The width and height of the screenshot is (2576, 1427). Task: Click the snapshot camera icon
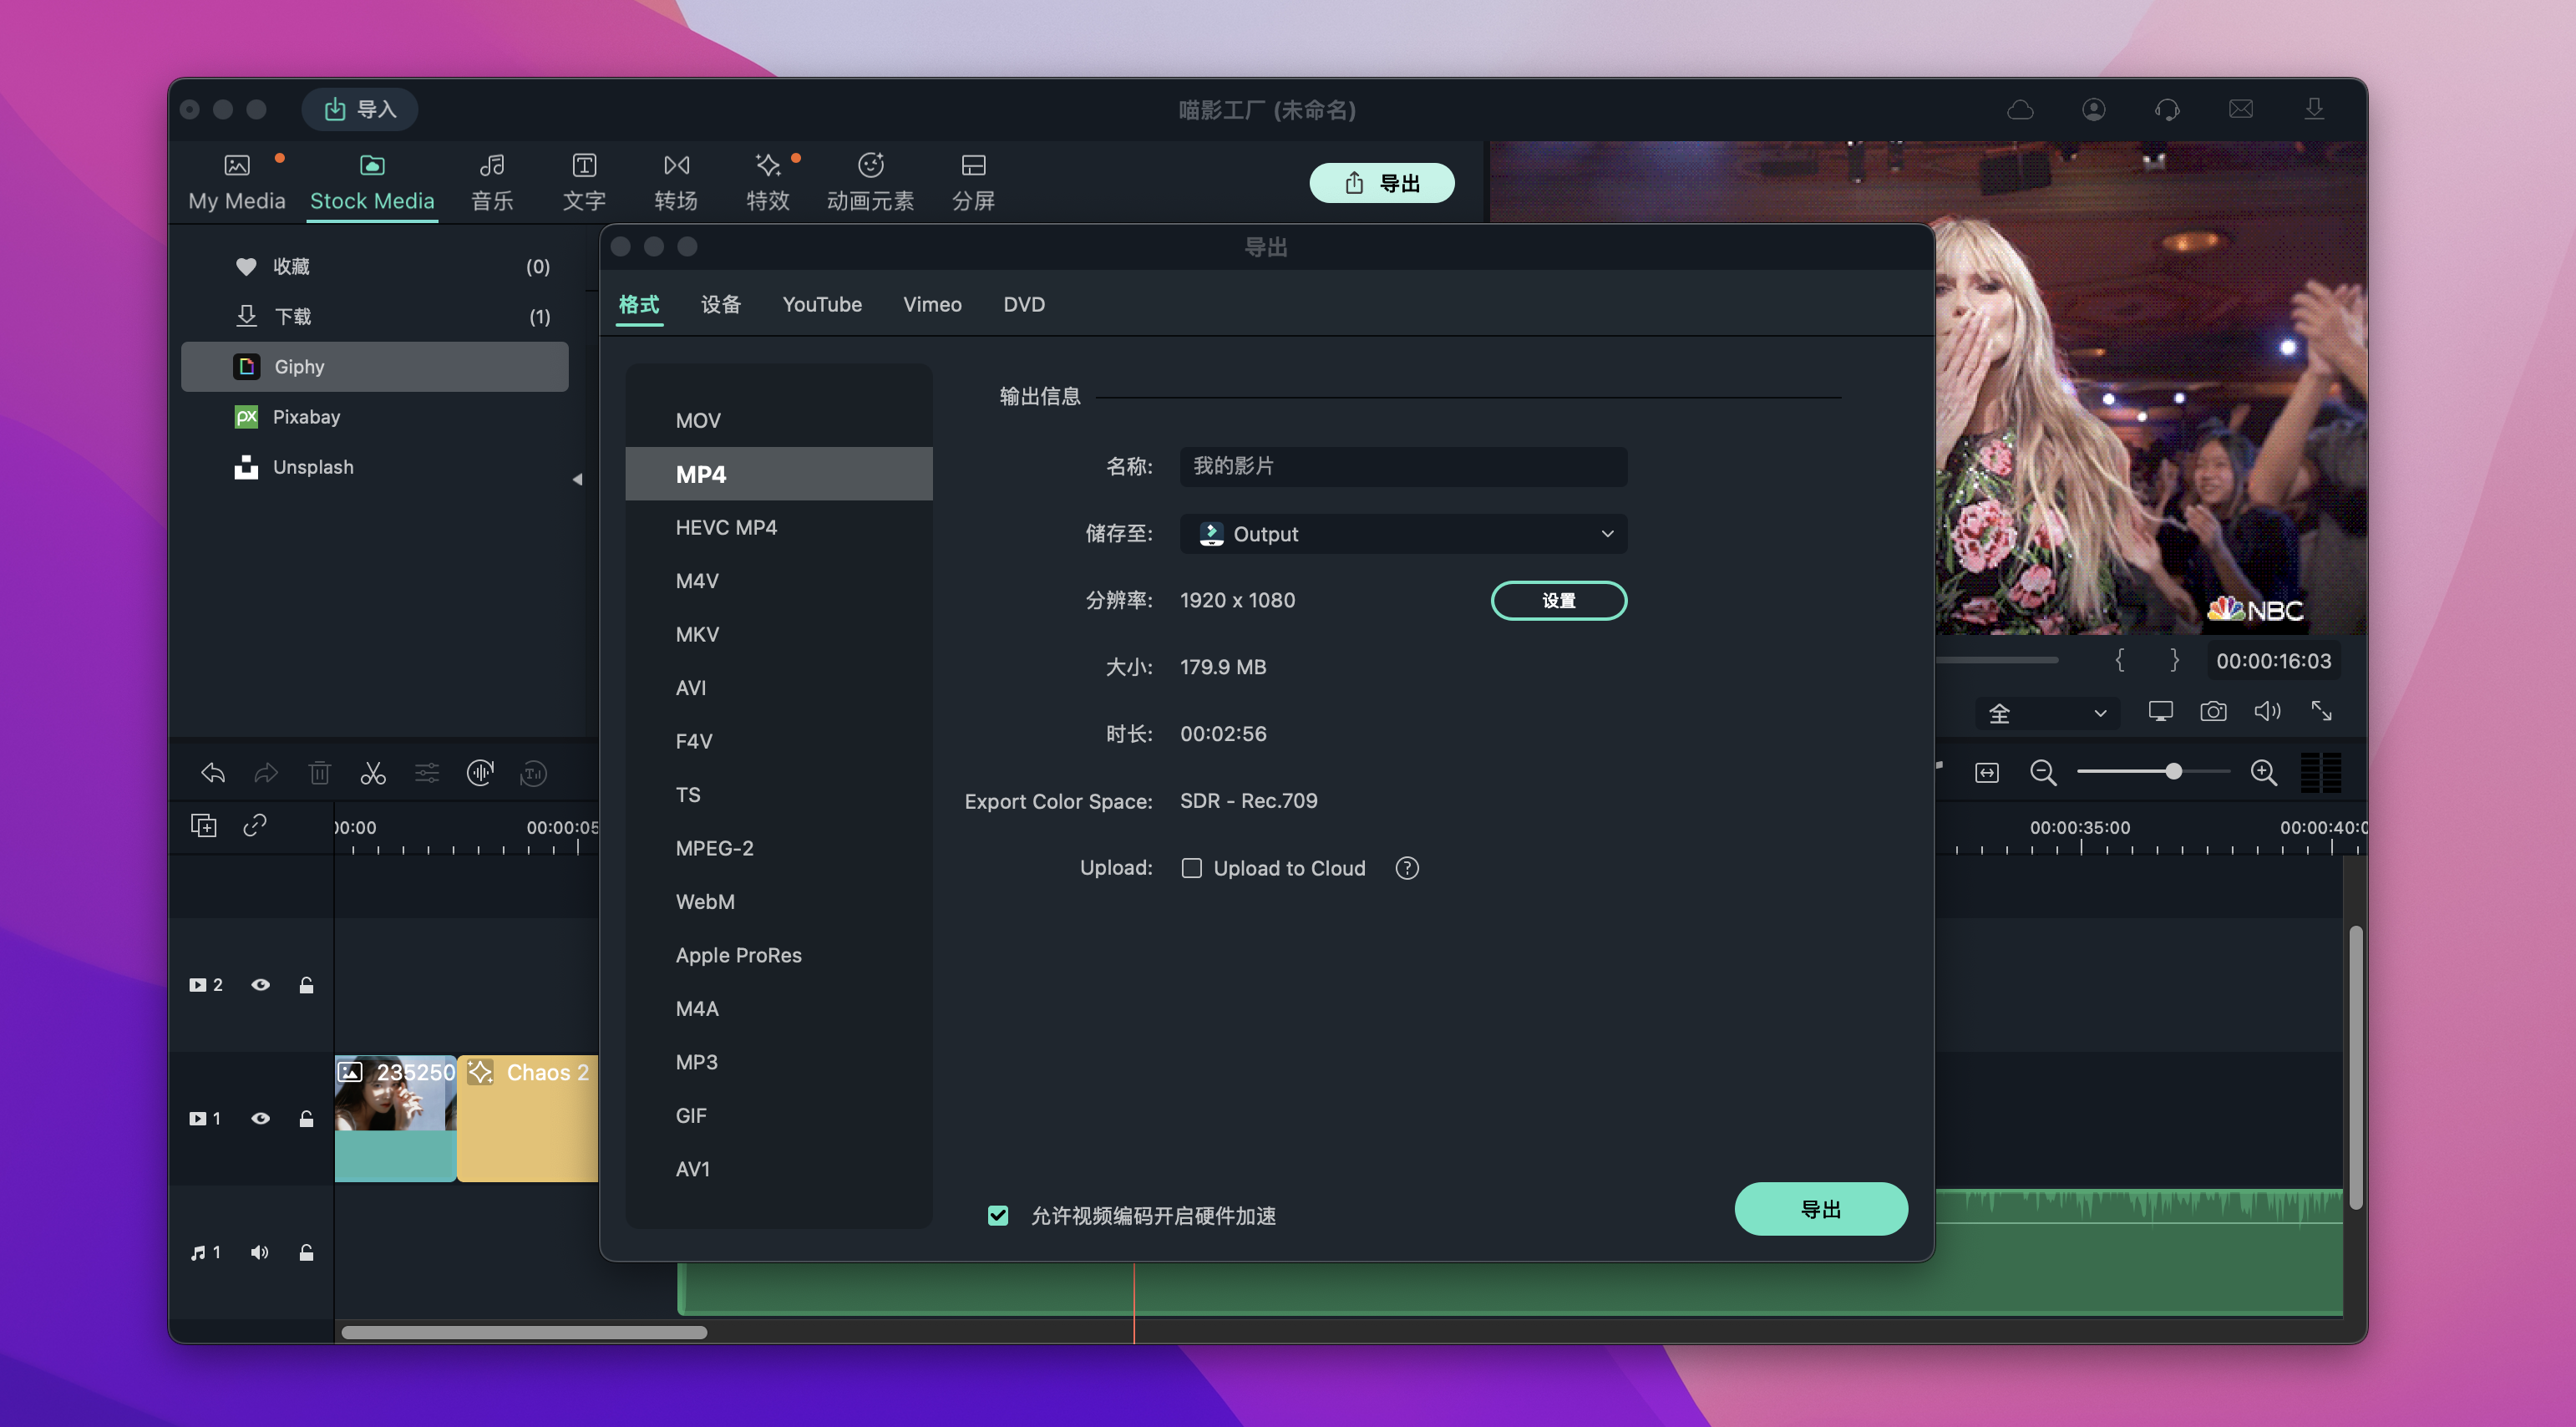pos(2213,712)
